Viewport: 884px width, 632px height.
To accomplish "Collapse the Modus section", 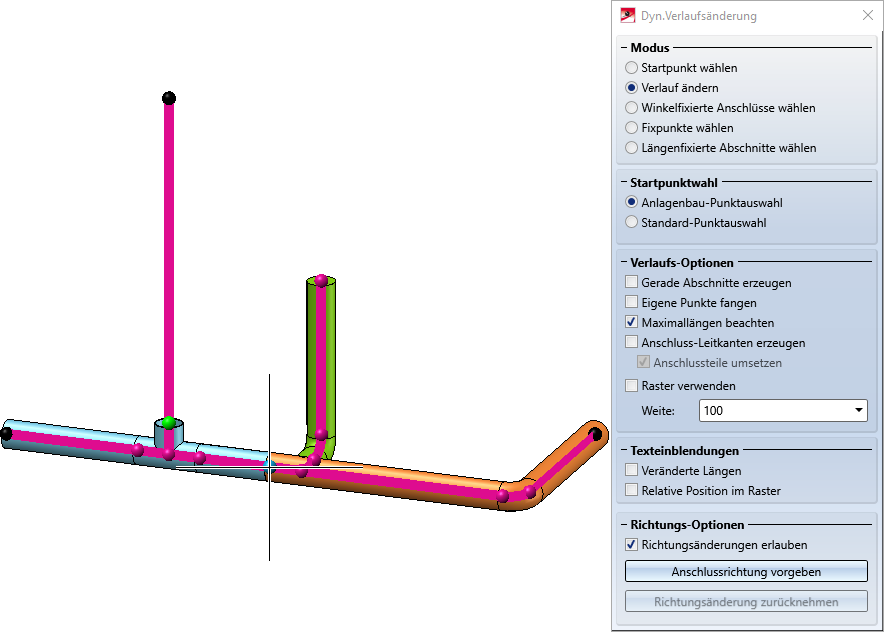I will [624, 48].
